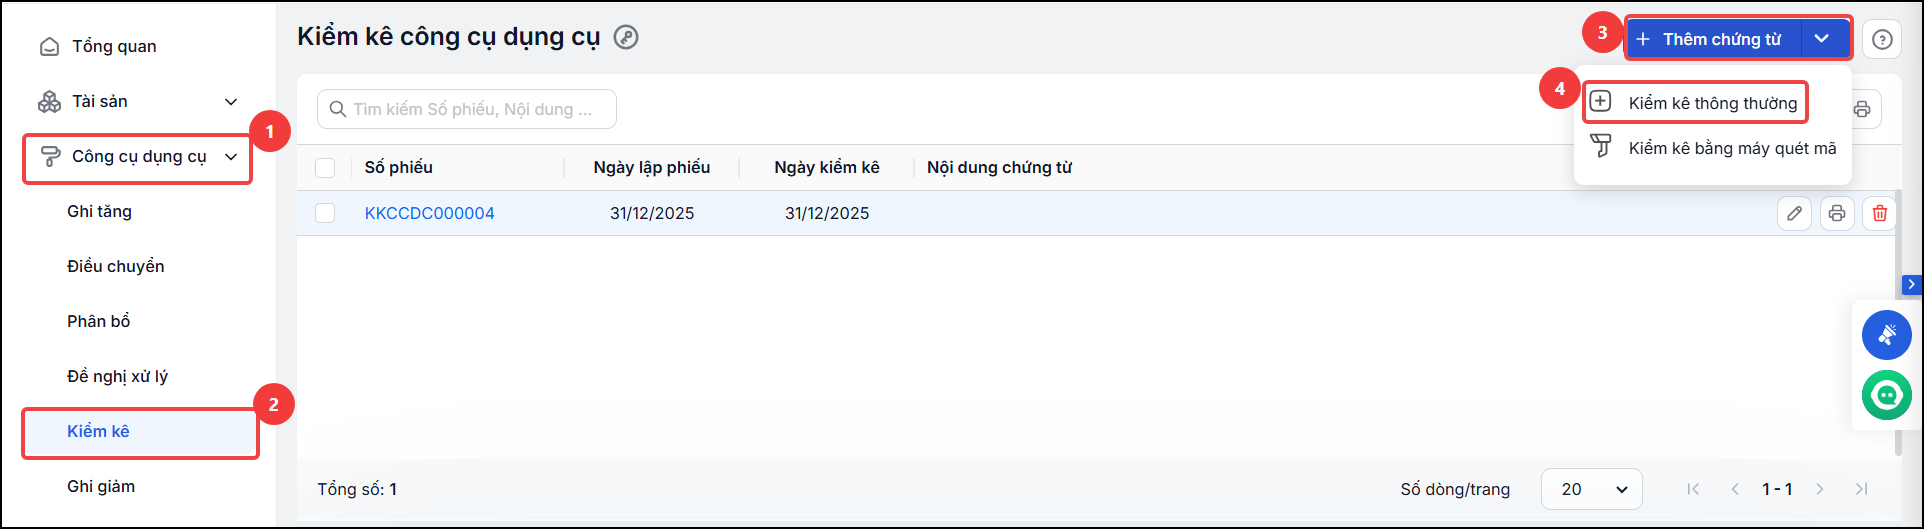Open the green chat support button

(1887, 395)
